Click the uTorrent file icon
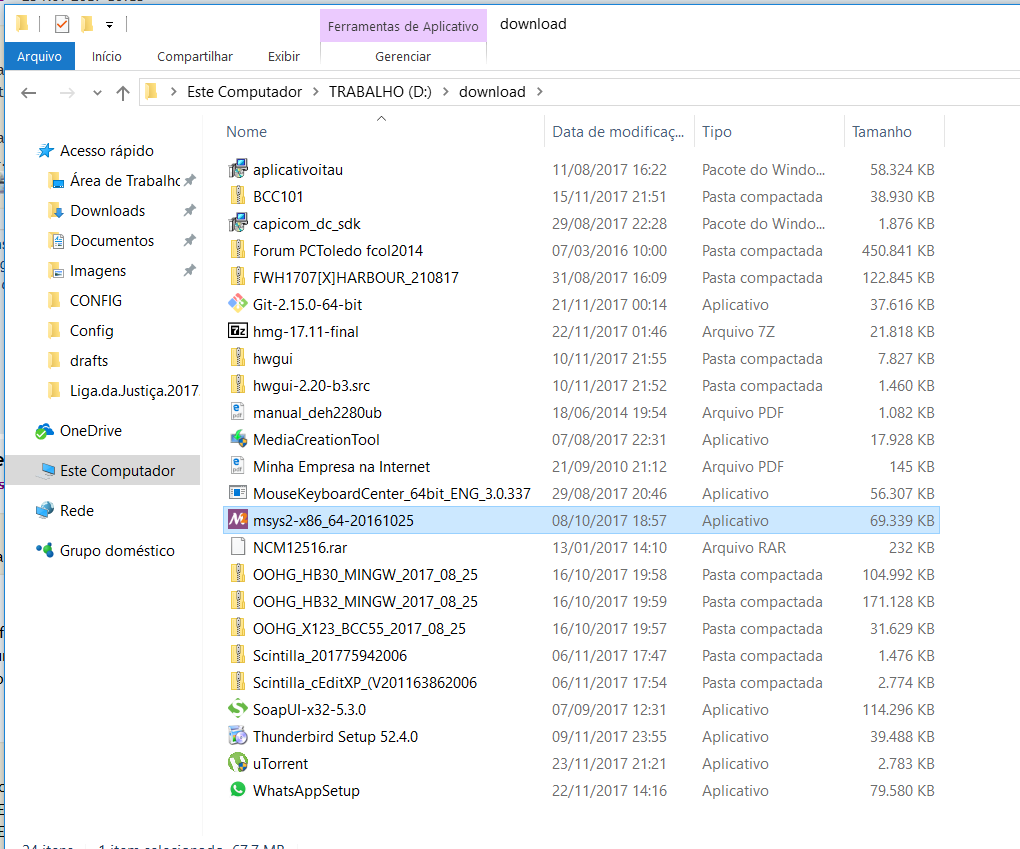The height and width of the screenshot is (849, 1020). click(237, 763)
